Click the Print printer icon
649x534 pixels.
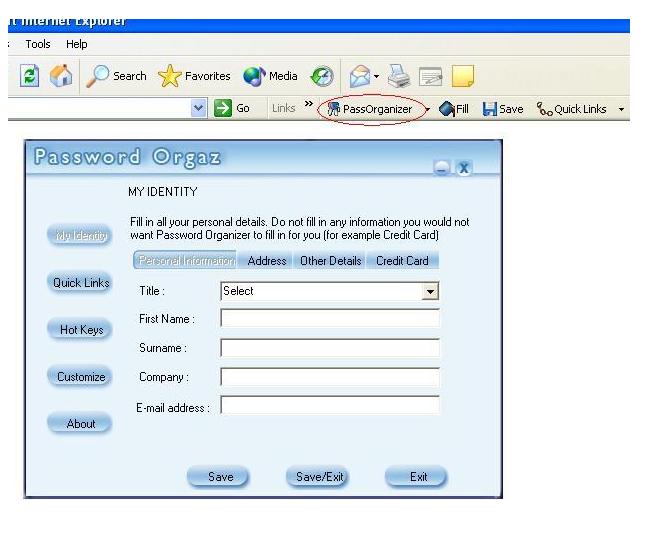(399, 76)
